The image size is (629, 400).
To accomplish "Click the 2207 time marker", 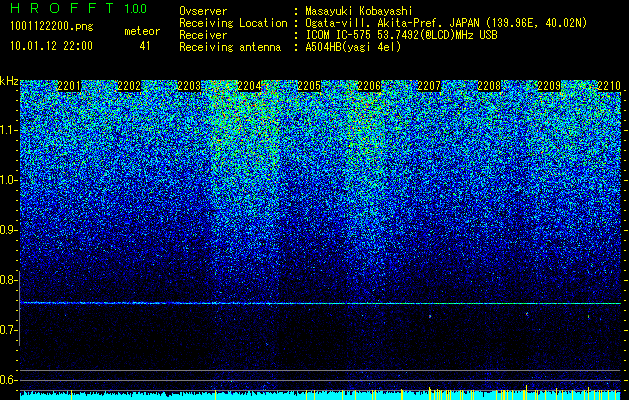I will 429,86.
